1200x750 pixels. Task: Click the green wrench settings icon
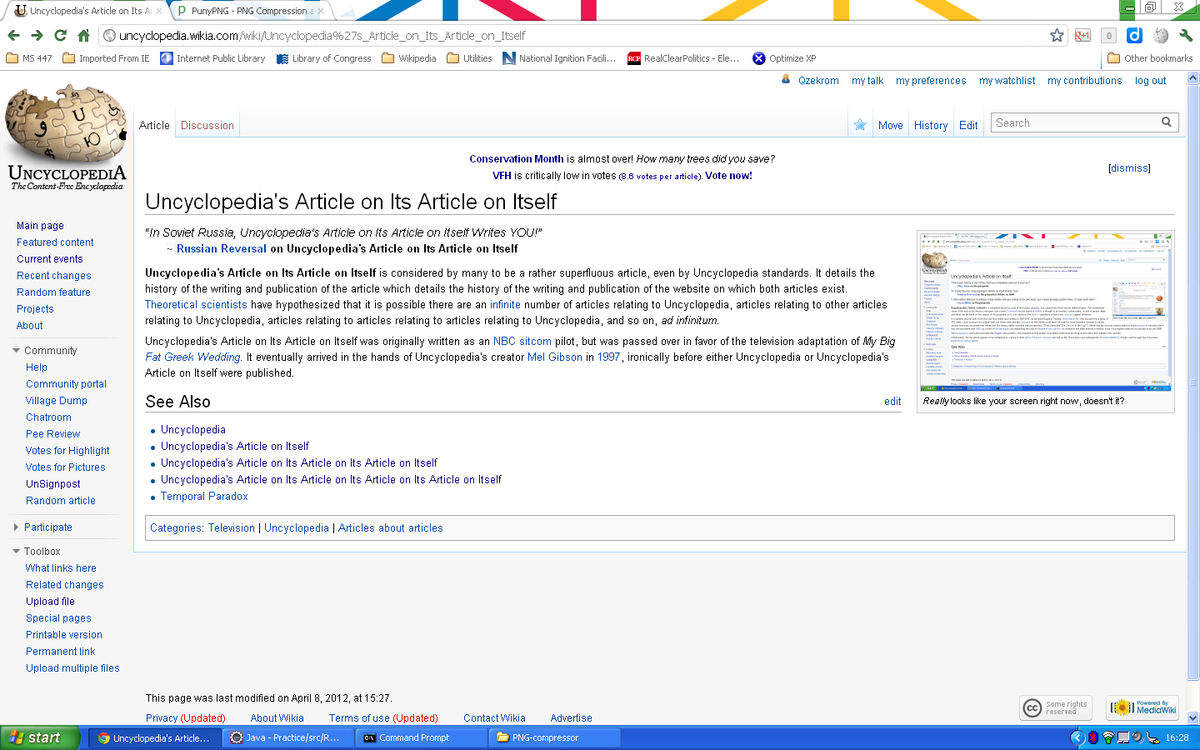[1184, 34]
